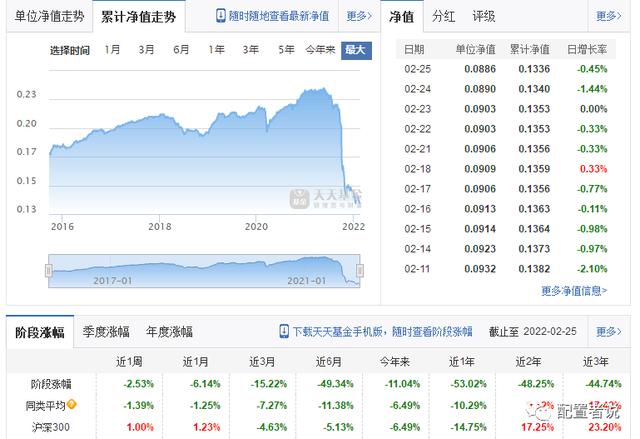Select the 今年来 time range option

click(x=320, y=50)
